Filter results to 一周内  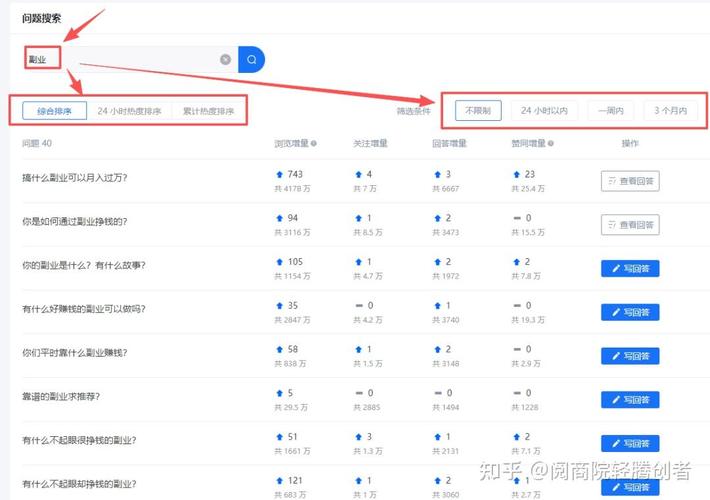[611, 110]
